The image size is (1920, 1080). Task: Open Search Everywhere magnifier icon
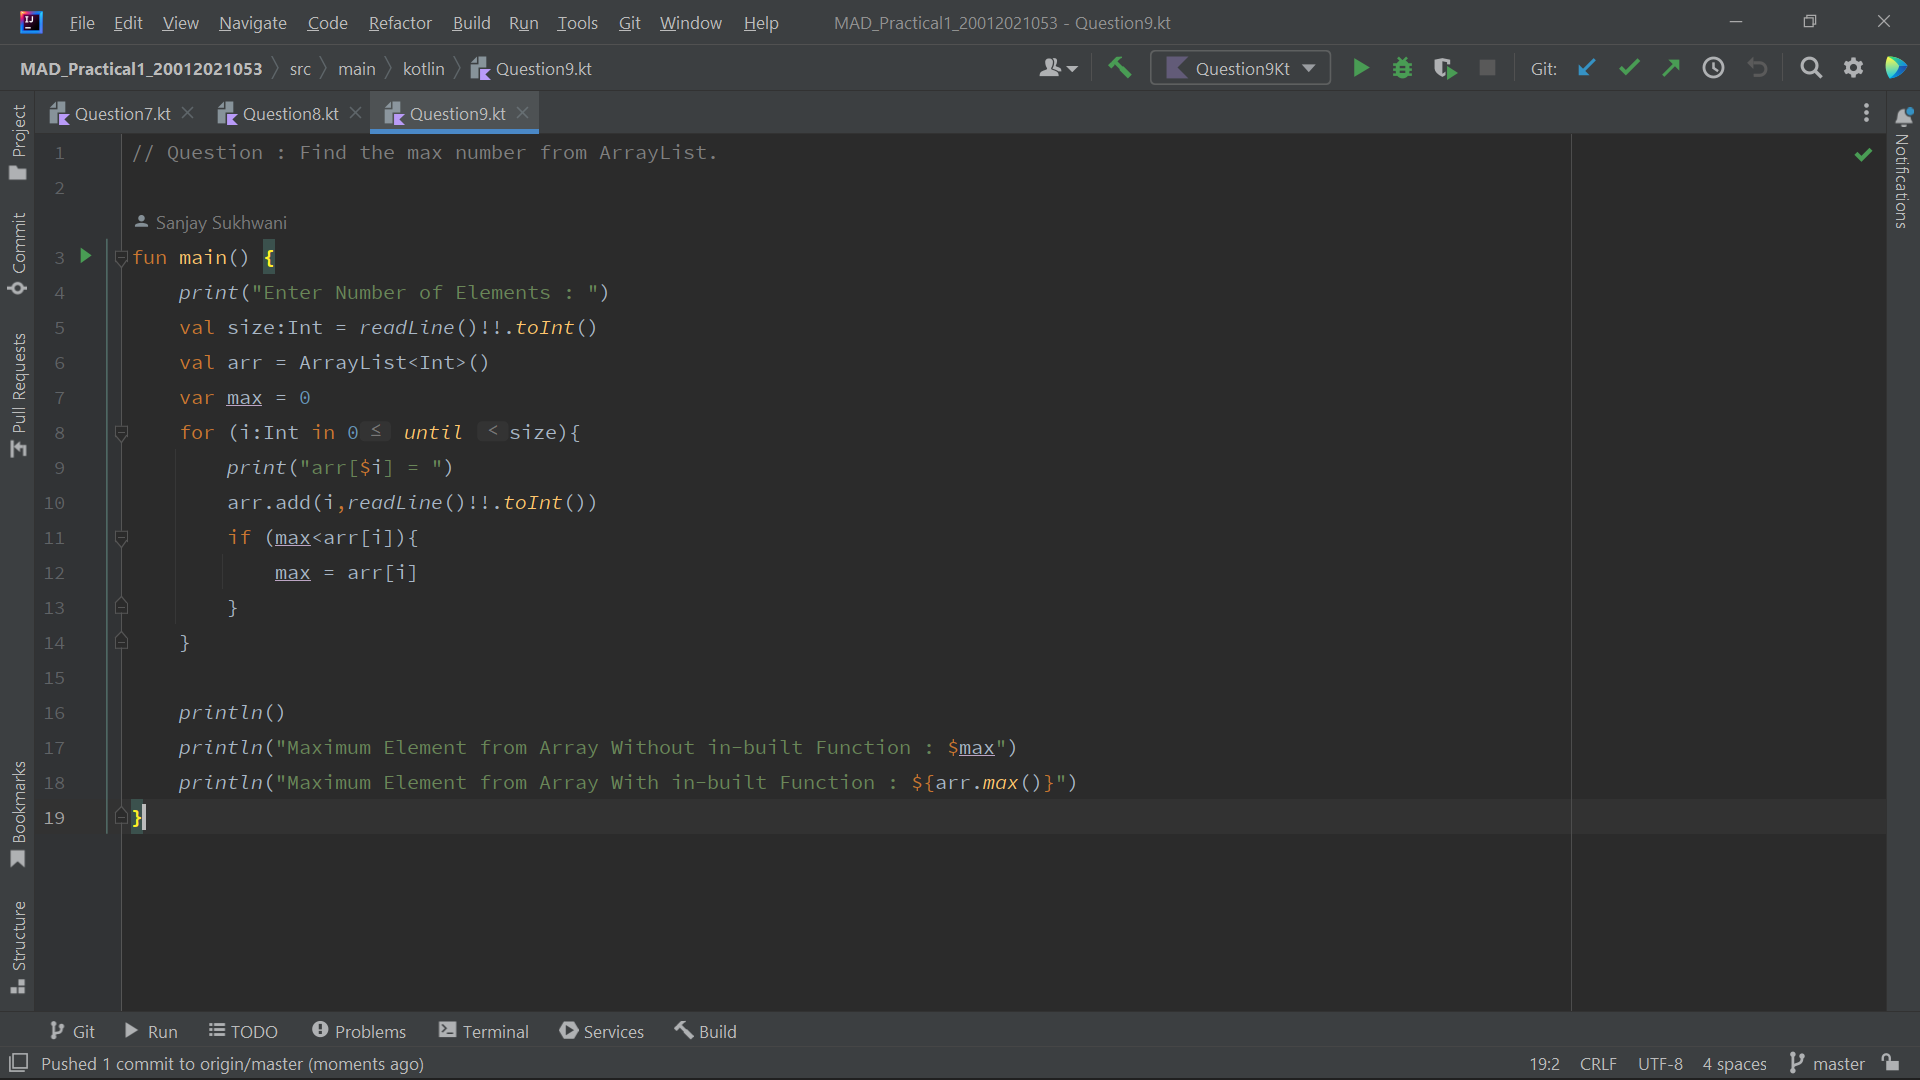tap(1811, 68)
